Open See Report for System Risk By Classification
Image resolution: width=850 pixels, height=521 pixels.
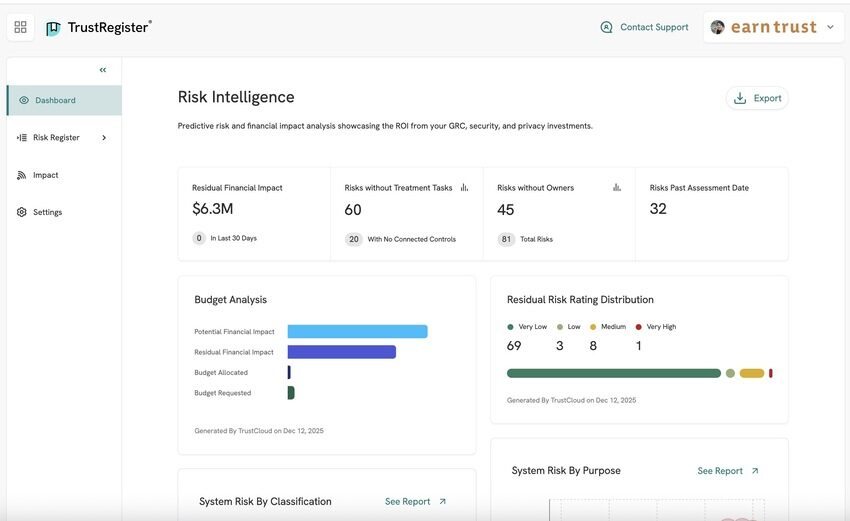[408, 501]
